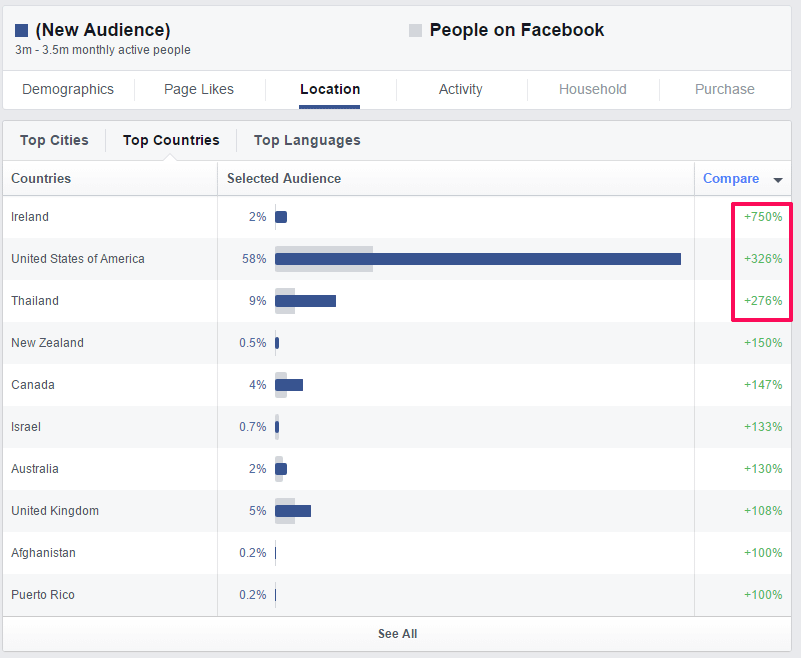Click See All at the table bottom
This screenshot has height=658, width=801.
pos(397,634)
